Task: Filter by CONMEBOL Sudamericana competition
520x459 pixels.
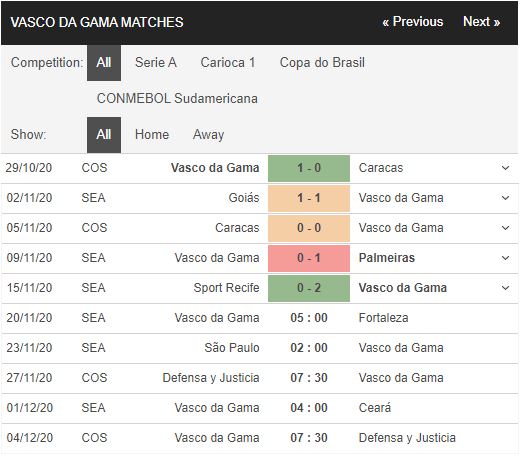Action: click(x=177, y=99)
